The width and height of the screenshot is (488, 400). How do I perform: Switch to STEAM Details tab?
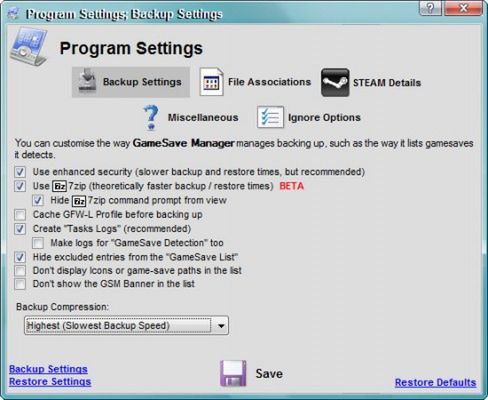click(387, 83)
